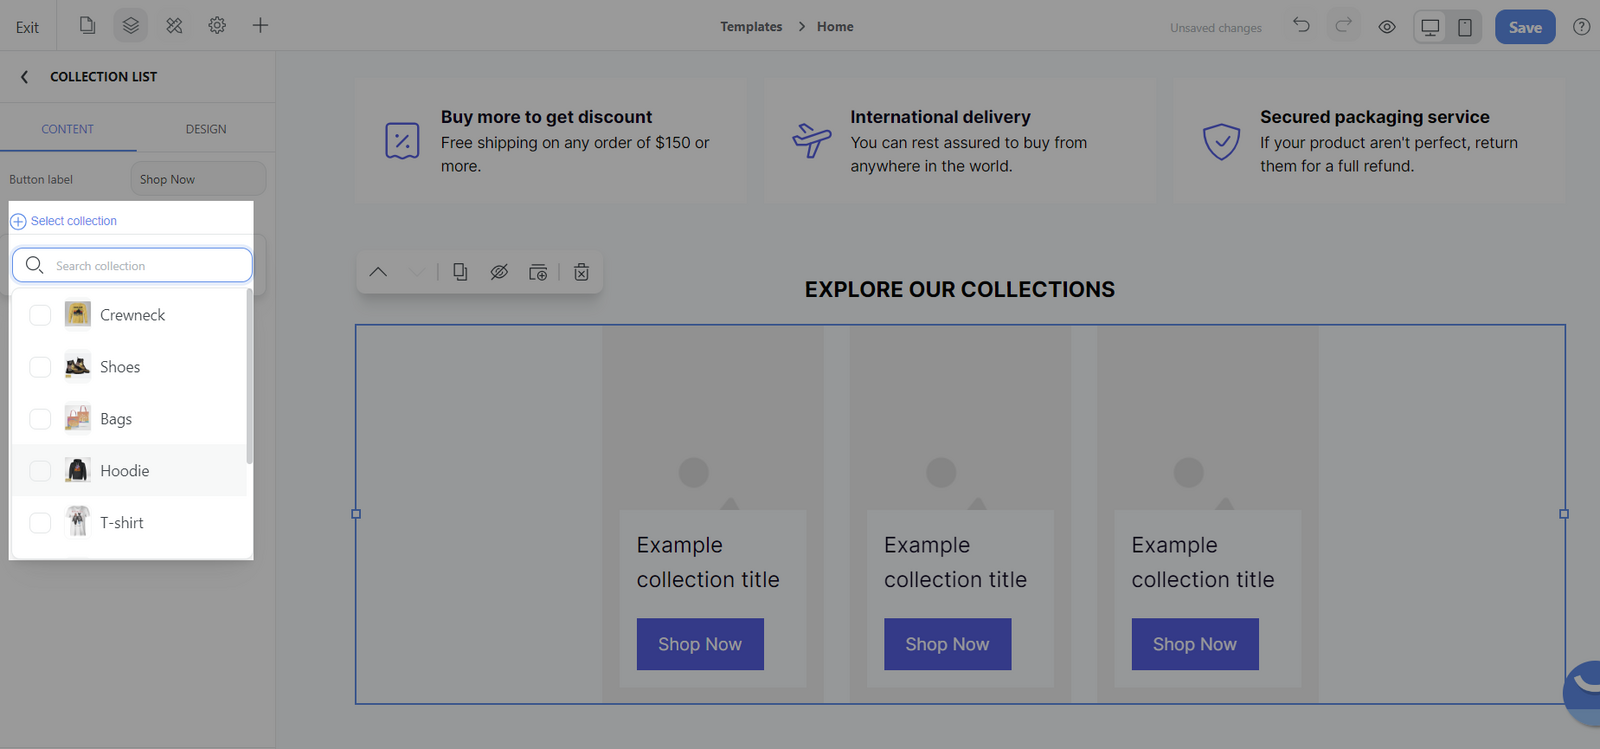1600x749 pixels.
Task: Click the discount tag icon
Action: click(402, 141)
